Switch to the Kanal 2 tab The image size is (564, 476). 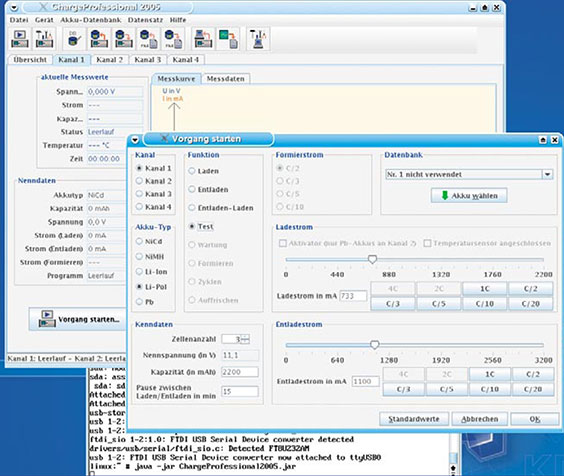pos(109,60)
